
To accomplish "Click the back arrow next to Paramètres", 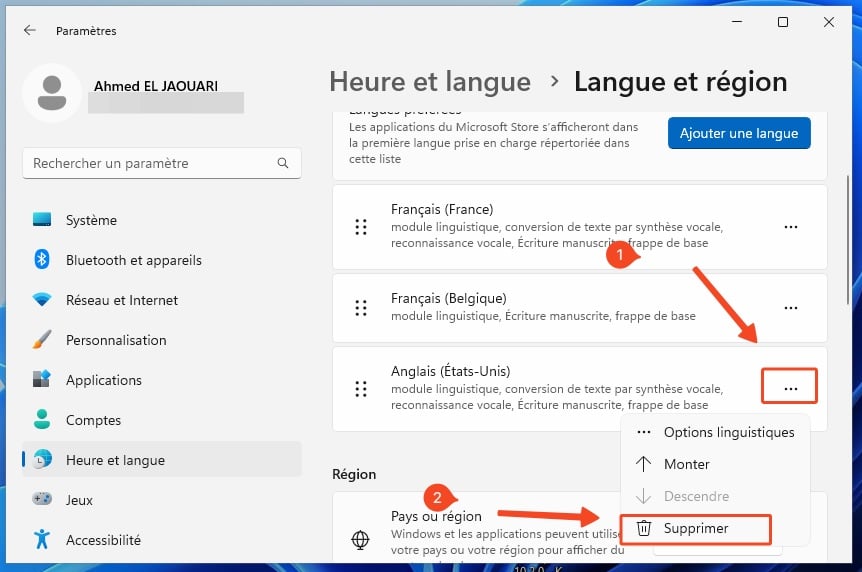I will click(30, 30).
